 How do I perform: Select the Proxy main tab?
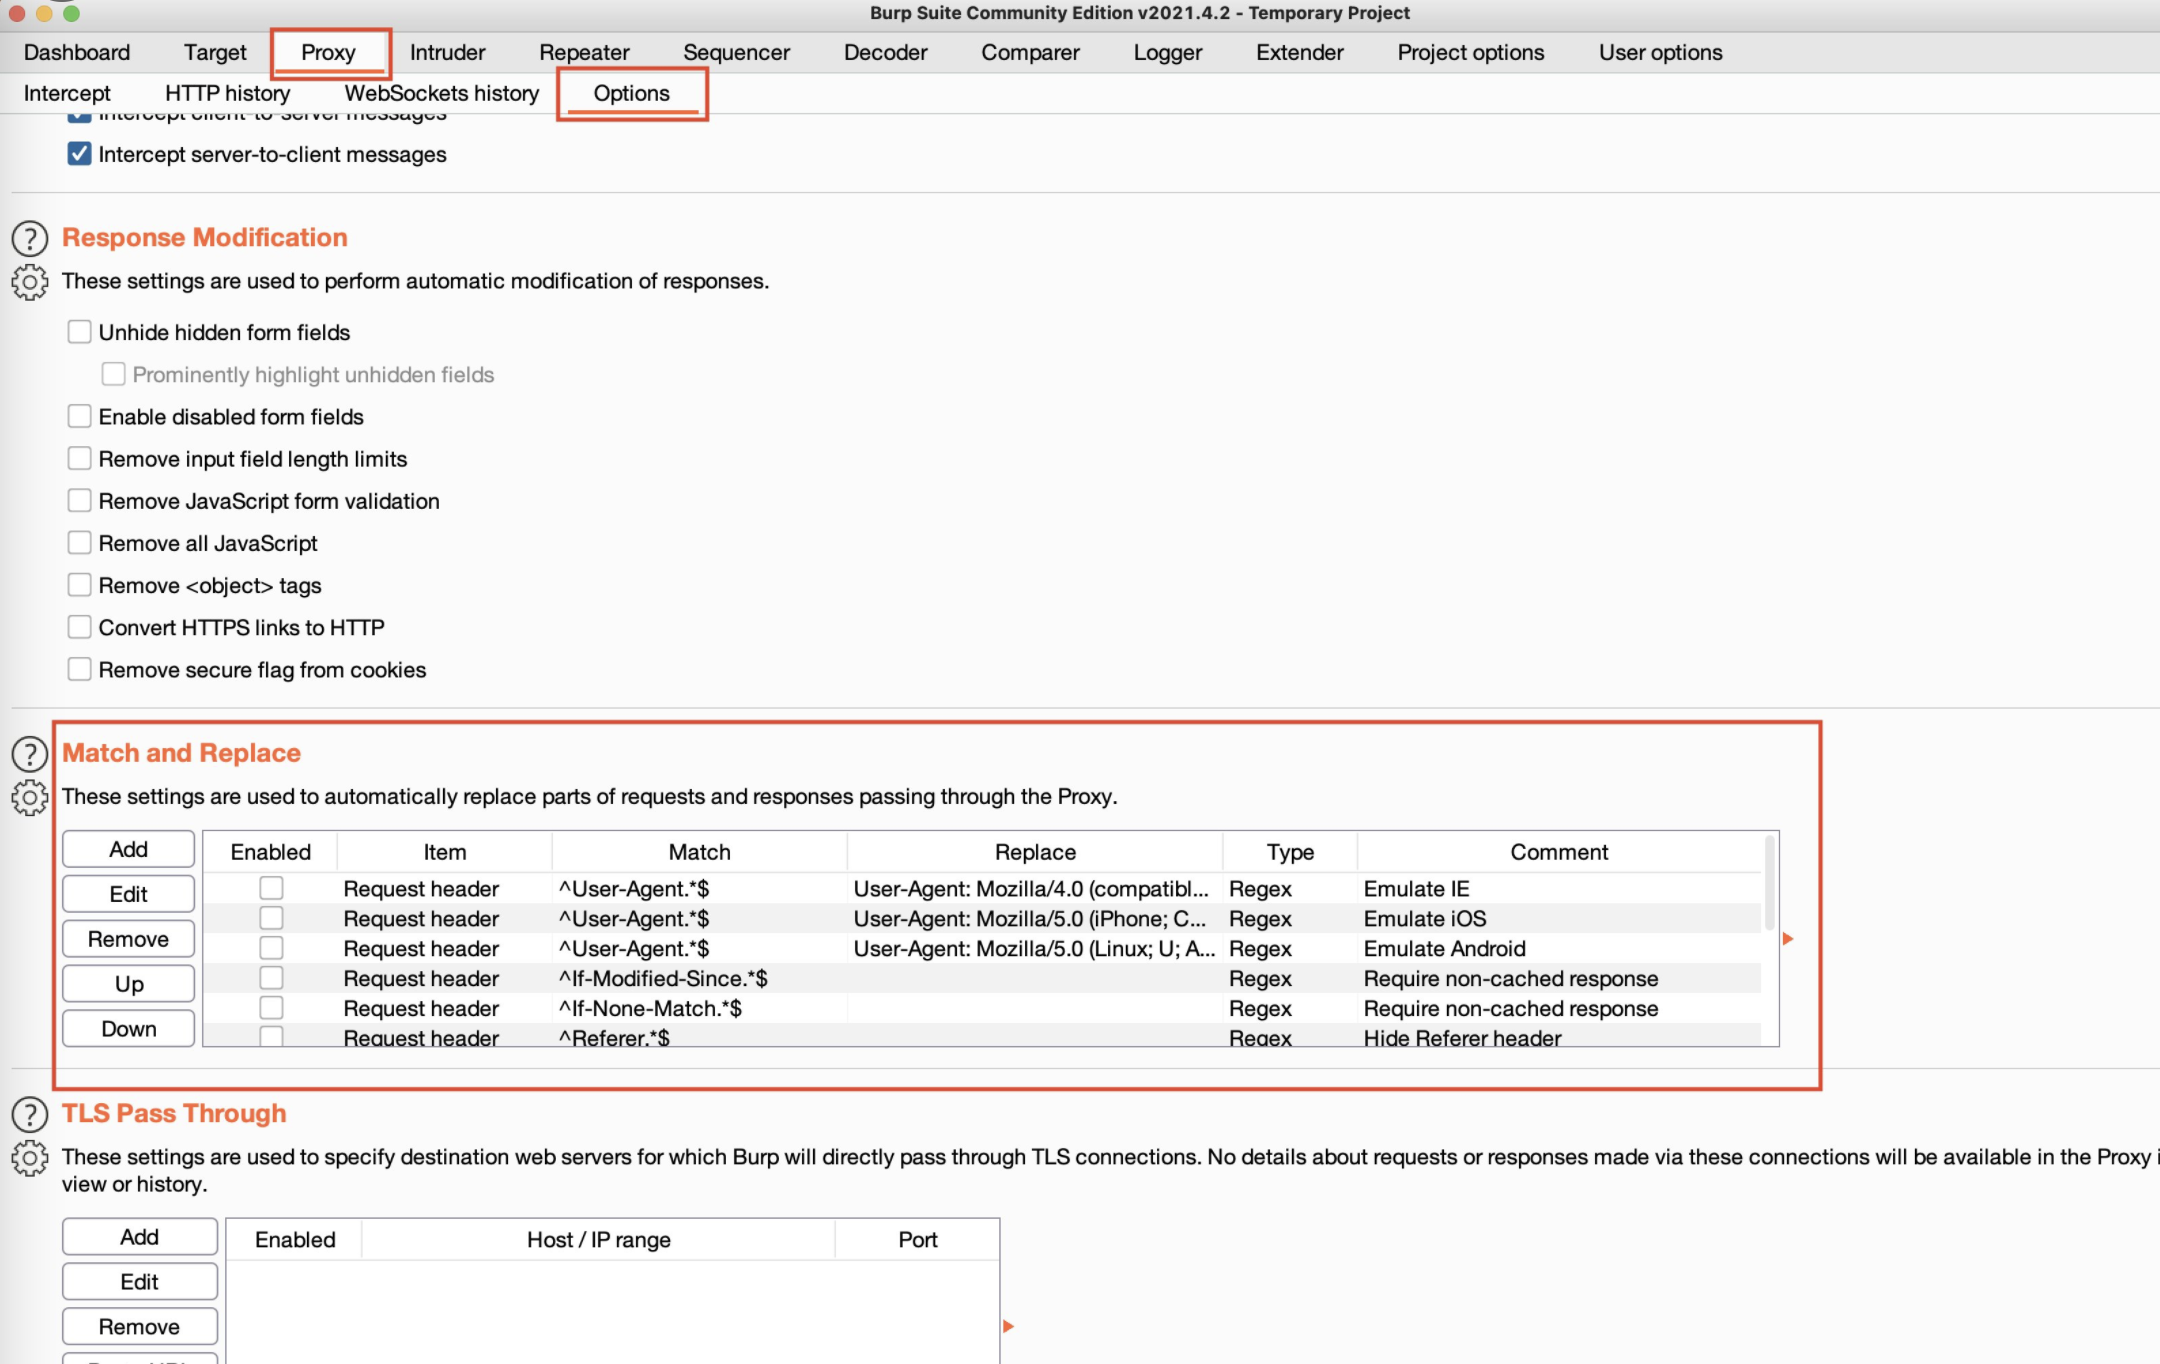(x=329, y=52)
